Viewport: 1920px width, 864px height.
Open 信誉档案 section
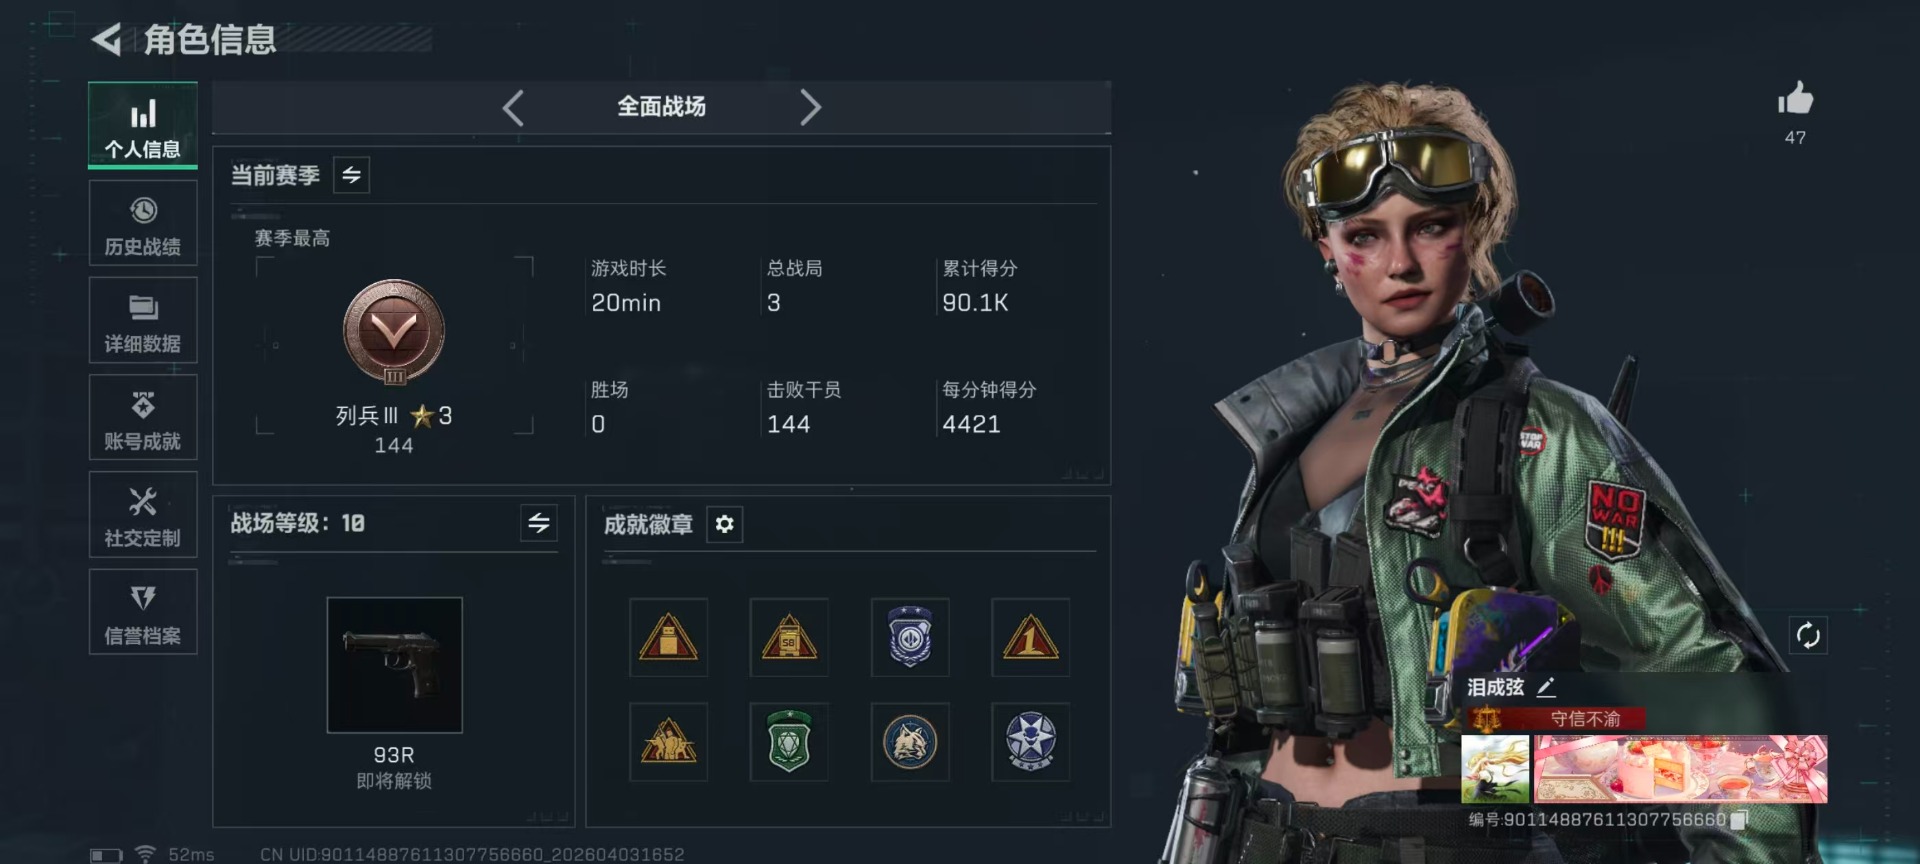(143, 612)
